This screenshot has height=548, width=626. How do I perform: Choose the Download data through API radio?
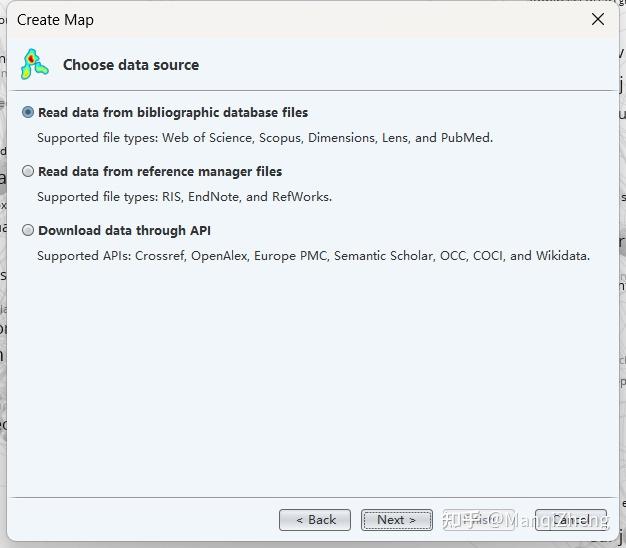coord(28,230)
